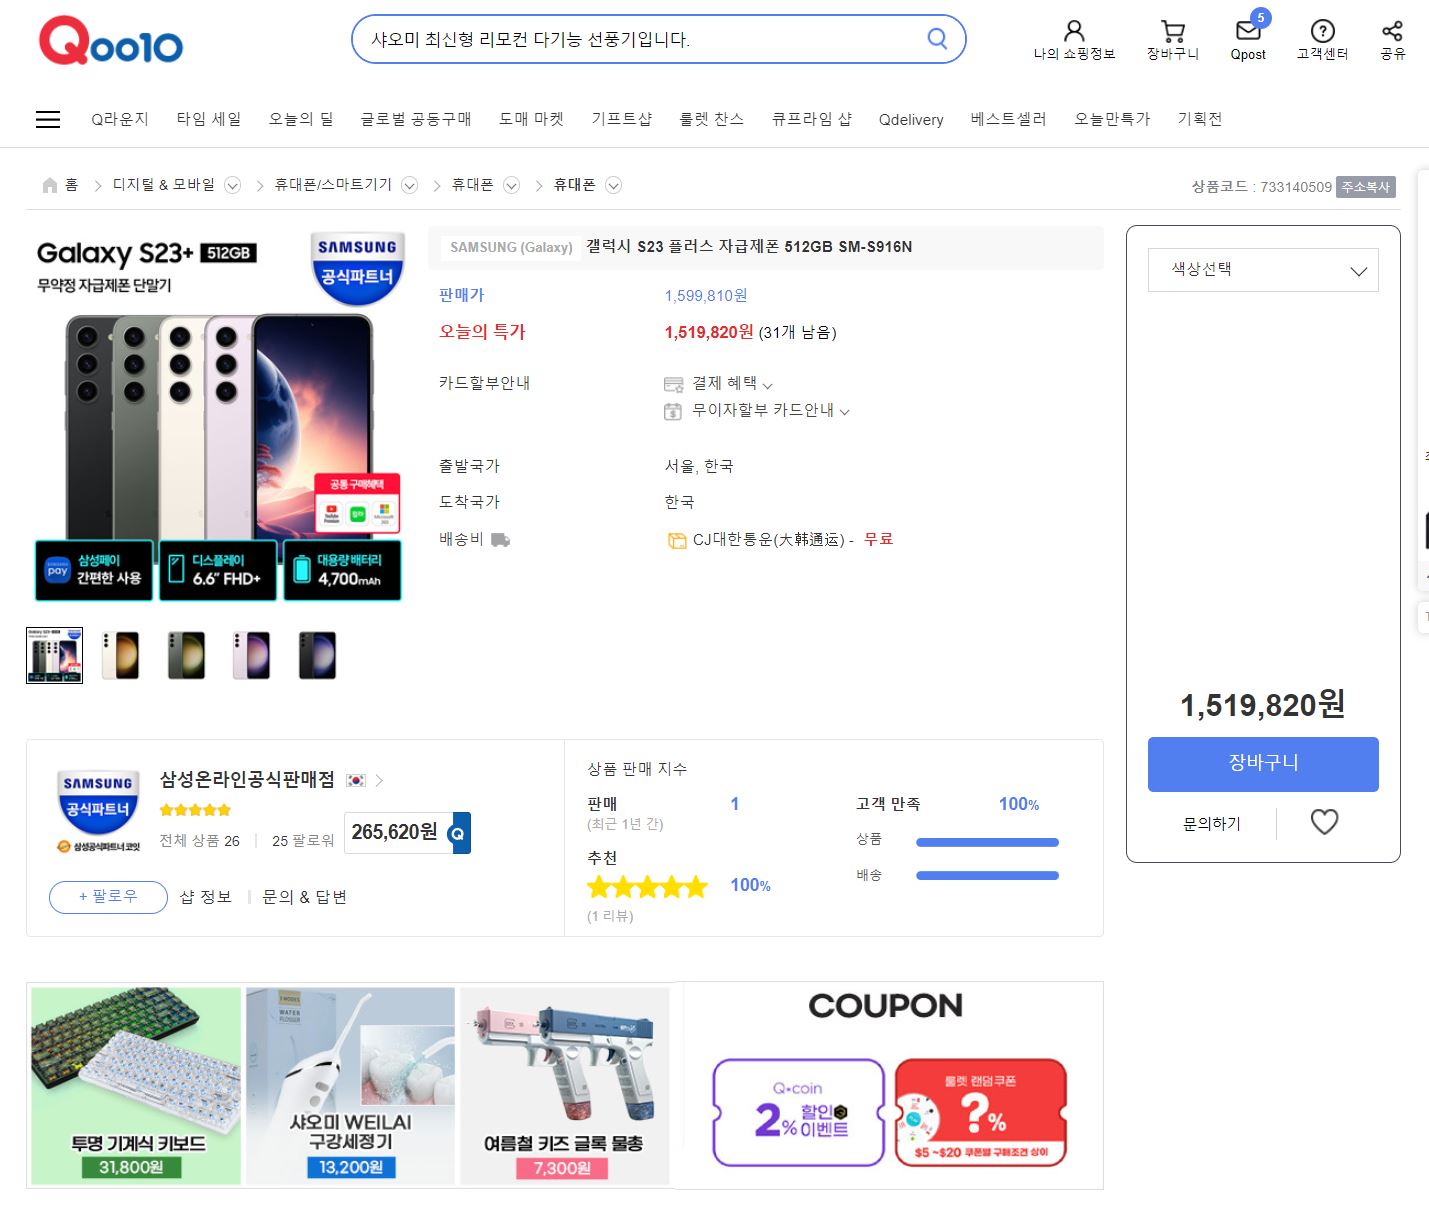The width and height of the screenshot is (1429, 1205).
Task: Open 기프트샵 menu item
Action: (x=622, y=119)
